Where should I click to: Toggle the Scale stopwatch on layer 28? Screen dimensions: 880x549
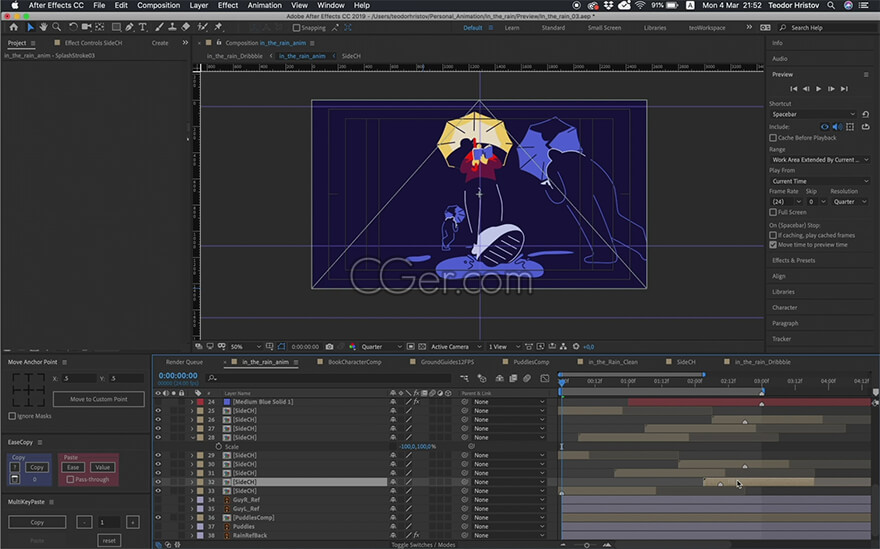[218, 446]
